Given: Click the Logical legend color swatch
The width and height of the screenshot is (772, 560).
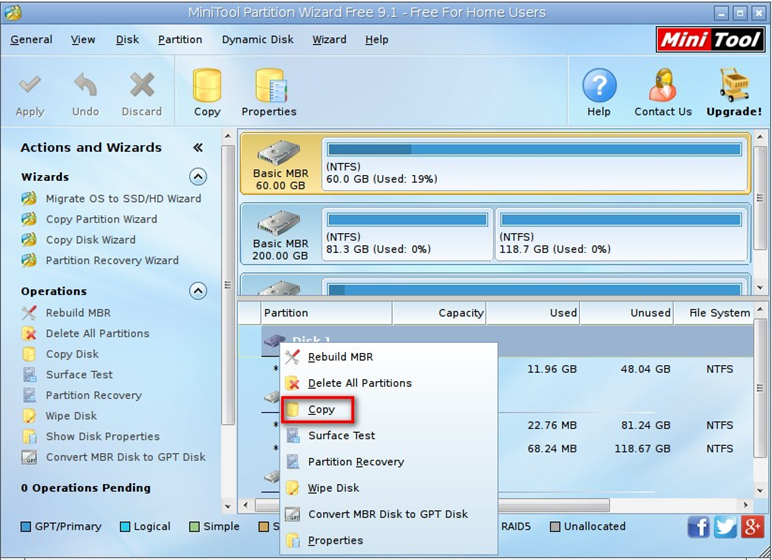Looking at the screenshot, I should (x=125, y=527).
